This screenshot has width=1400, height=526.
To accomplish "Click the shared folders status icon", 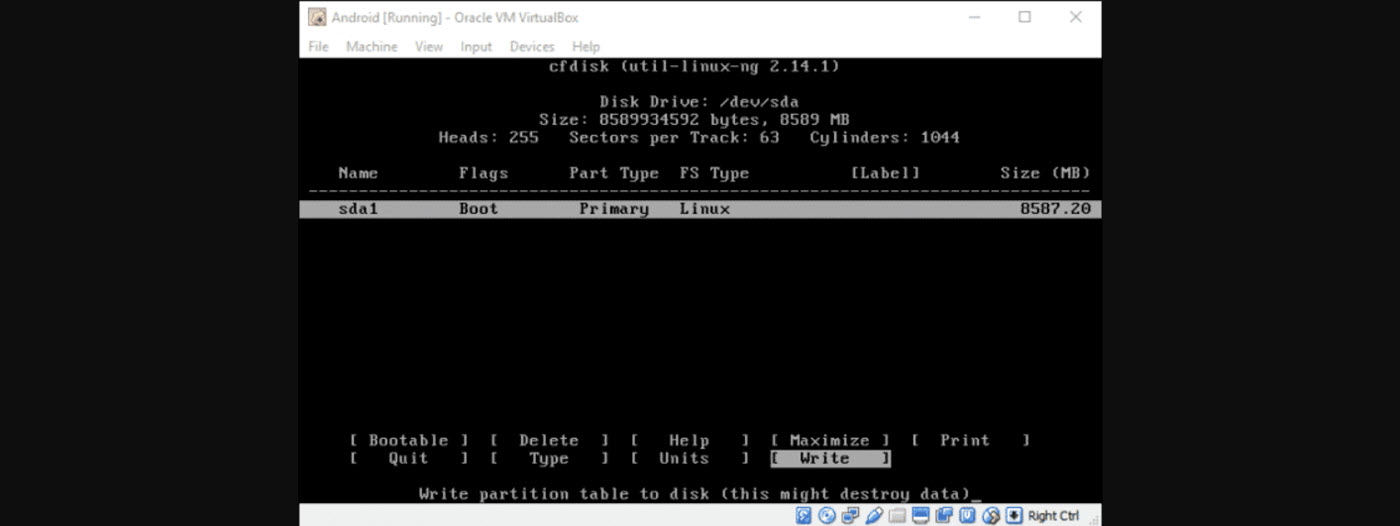I will click(x=897, y=516).
